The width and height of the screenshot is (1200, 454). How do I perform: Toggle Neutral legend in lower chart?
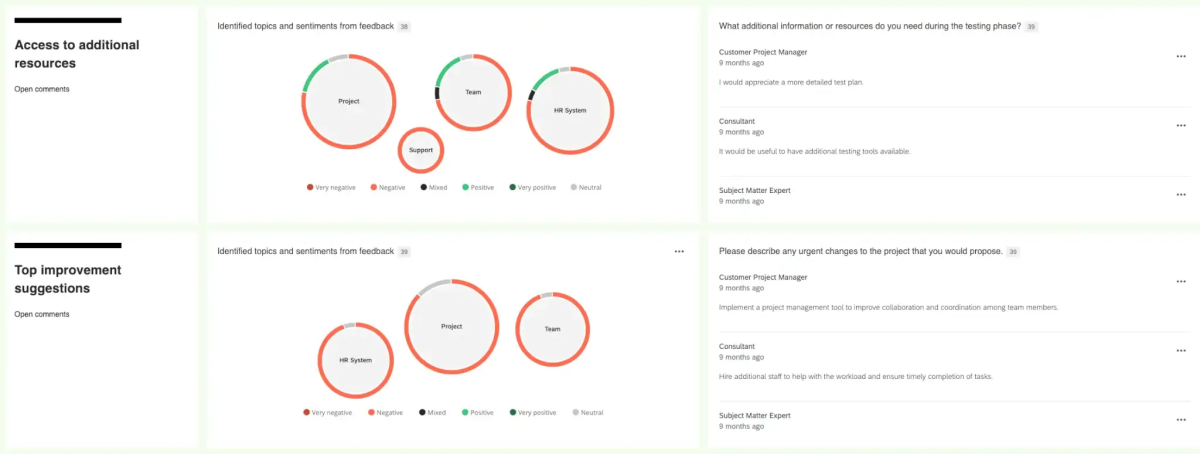(x=588, y=412)
